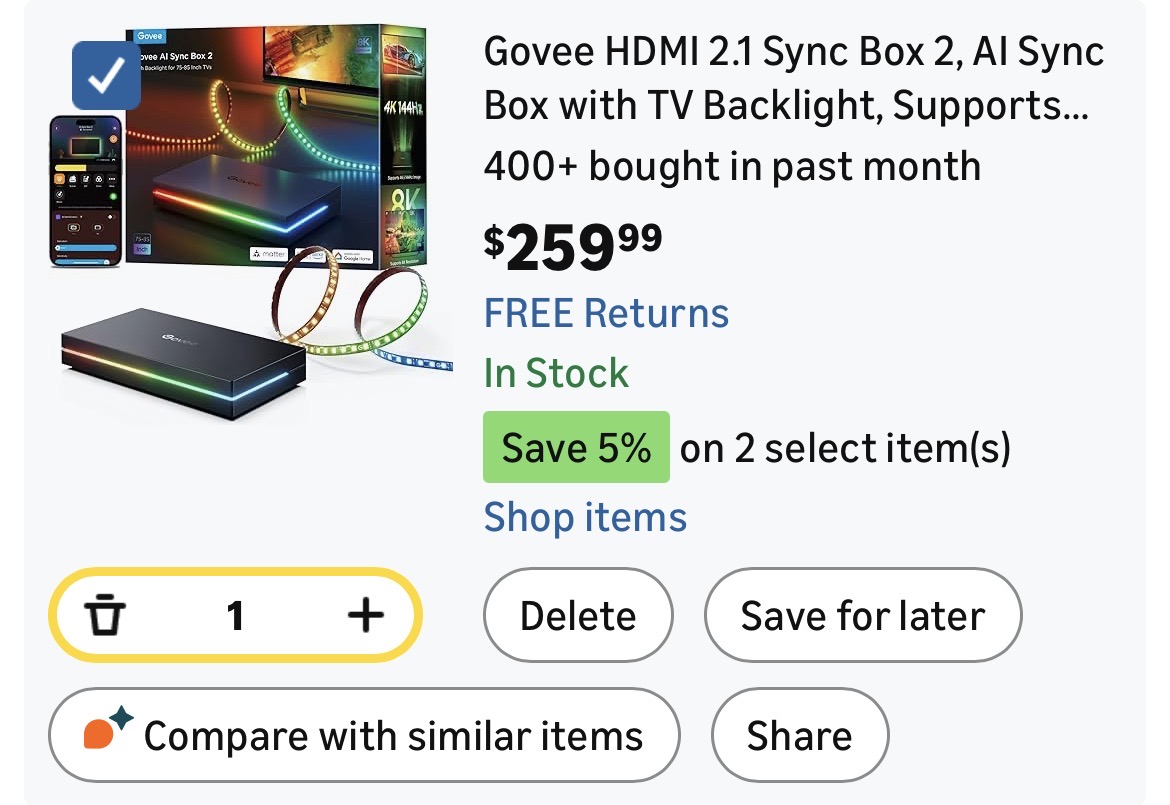Click the In Stock status text
1170x805 pixels.
[556, 373]
